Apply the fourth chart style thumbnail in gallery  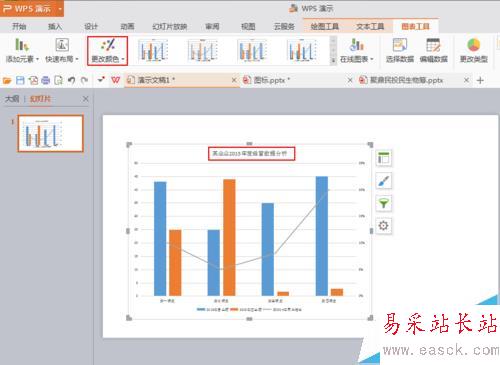click(302, 50)
